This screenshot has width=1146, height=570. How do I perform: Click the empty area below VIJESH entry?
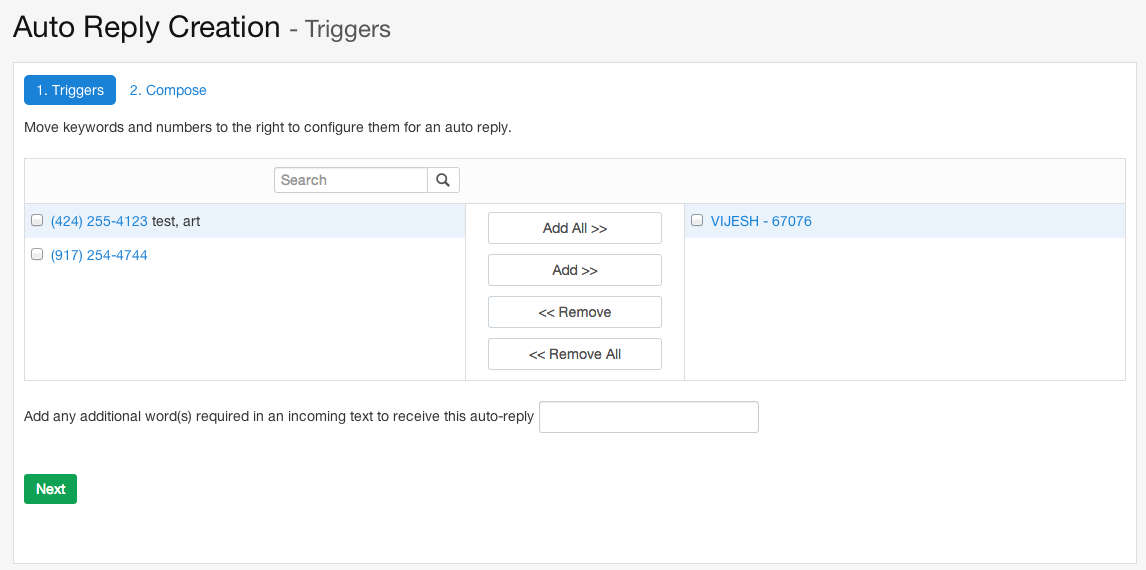(x=905, y=308)
